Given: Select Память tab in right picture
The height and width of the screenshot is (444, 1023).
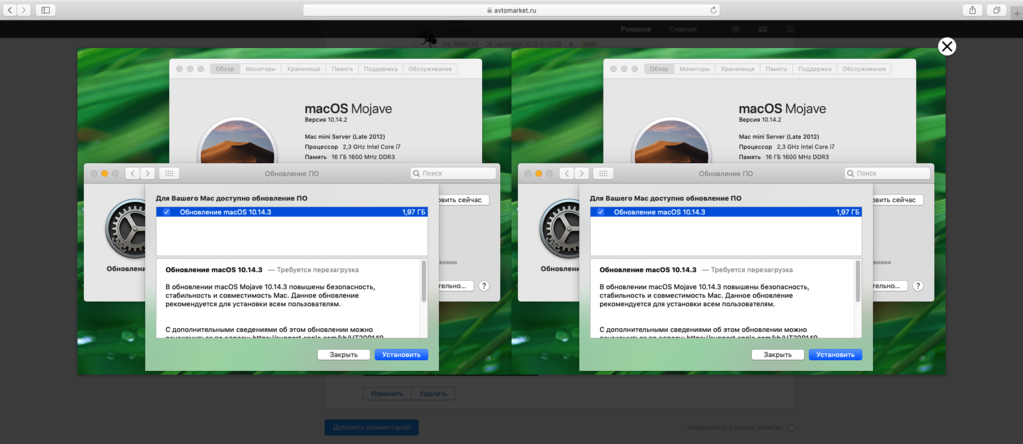Looking at the screenshot, I should tap(776, 69).
